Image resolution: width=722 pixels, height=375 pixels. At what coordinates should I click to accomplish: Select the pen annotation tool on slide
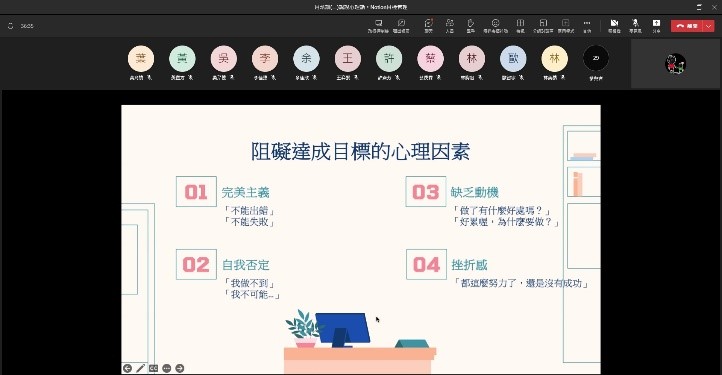[x=140, y=368]
